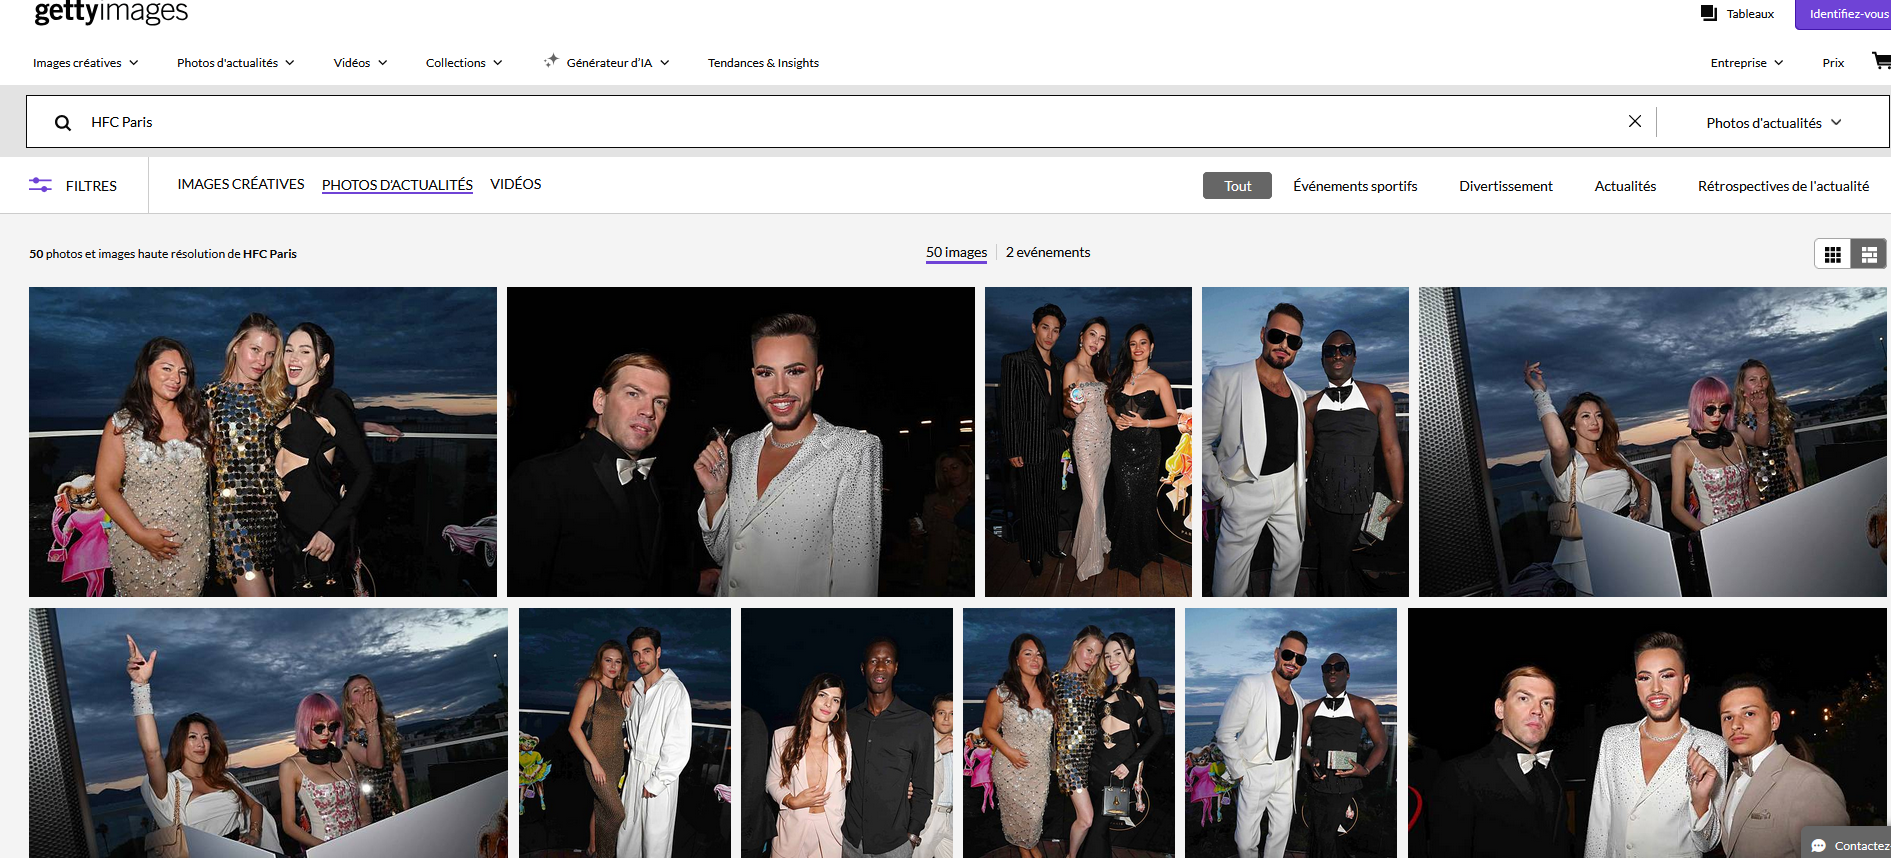Select the VIDÉOS tab
The image size is (1891, 858).
coord(516,184)
